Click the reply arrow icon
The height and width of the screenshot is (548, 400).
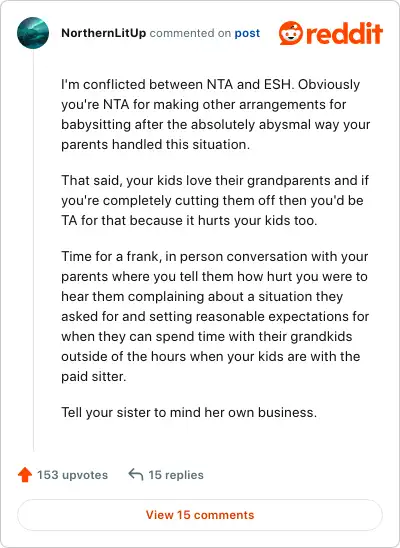pos(136,475)
